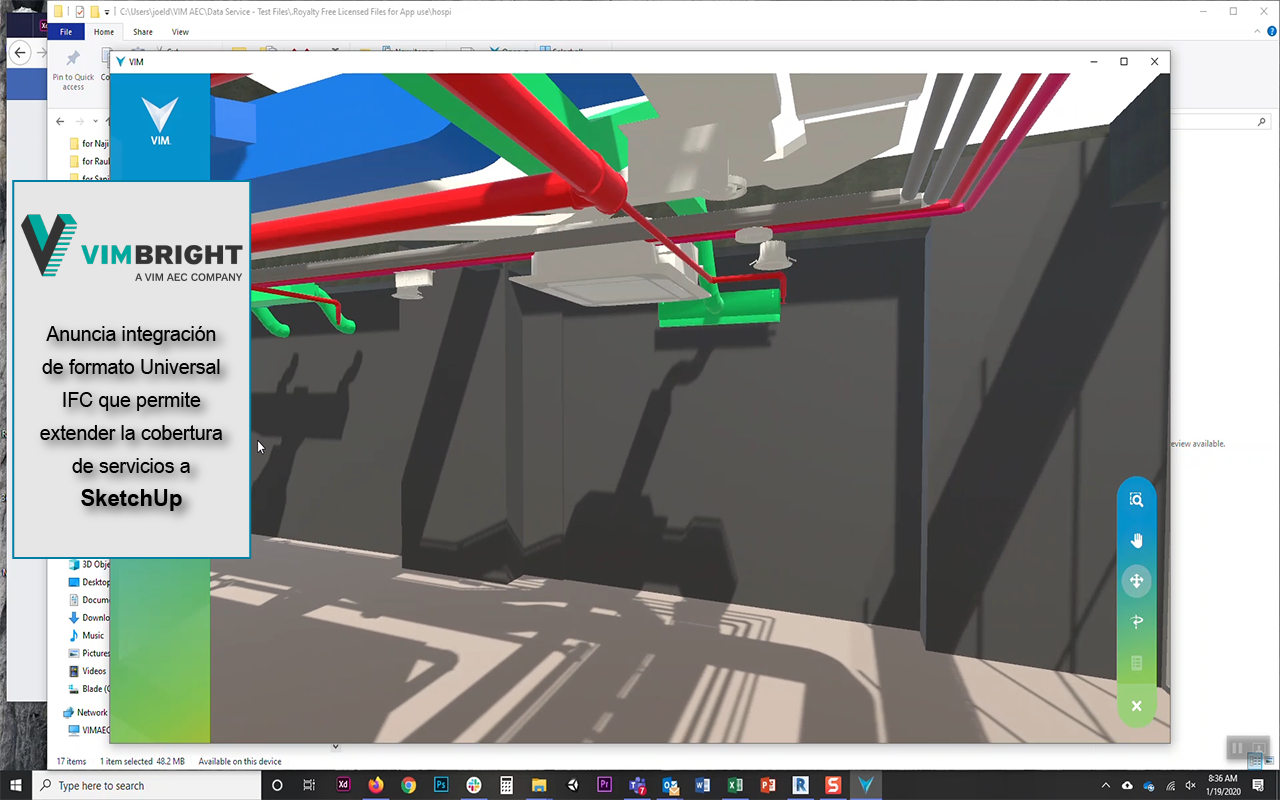1280x800 pixels.
Task: Switch to the View ribbon tab
Action: point(180,32)
